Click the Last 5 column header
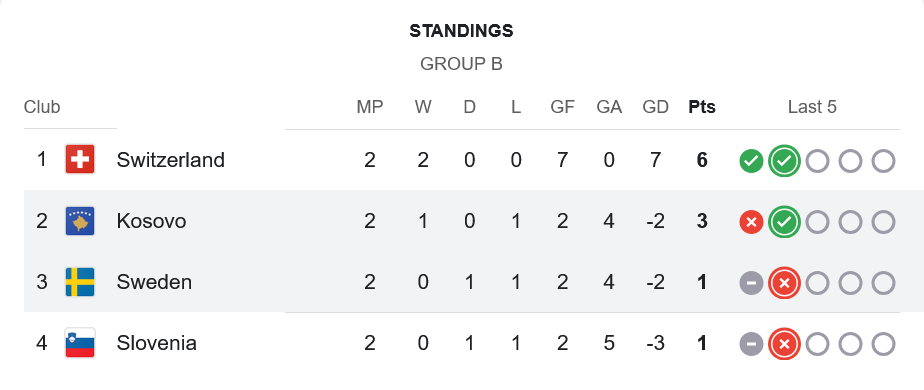Image resolution: width=924 pixels, height=390 pixels. 812,107
